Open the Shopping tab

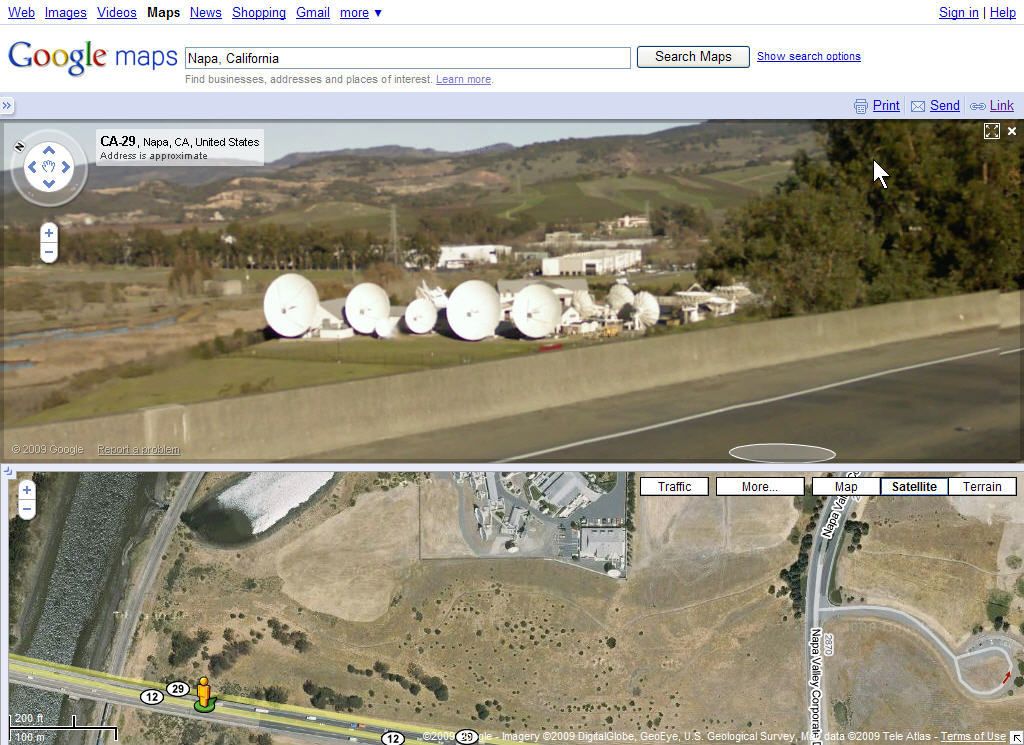[x=259, y=12]
